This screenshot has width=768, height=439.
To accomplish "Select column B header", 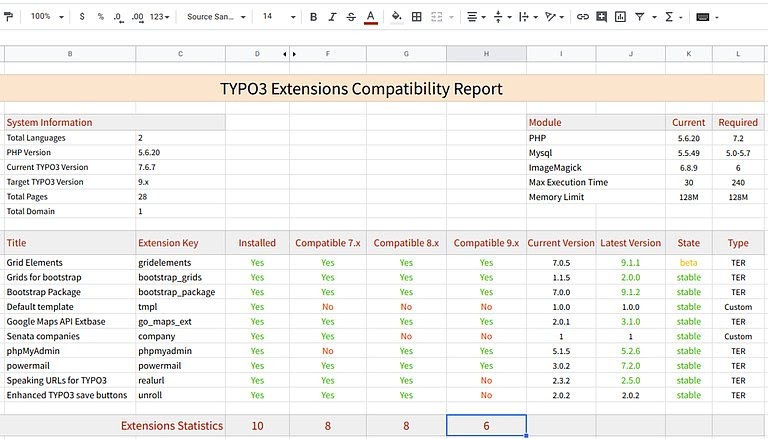I will tap(70, 54).
